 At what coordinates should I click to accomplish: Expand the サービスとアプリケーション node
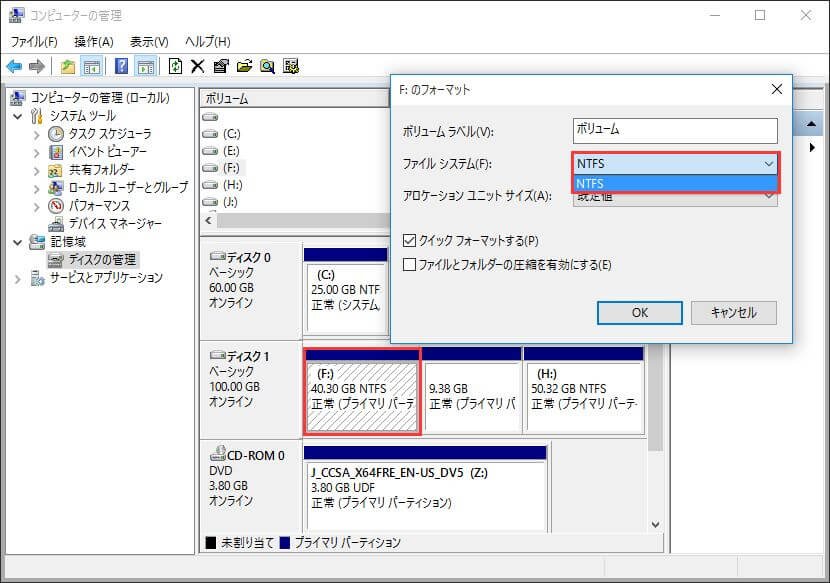point(18,278)
